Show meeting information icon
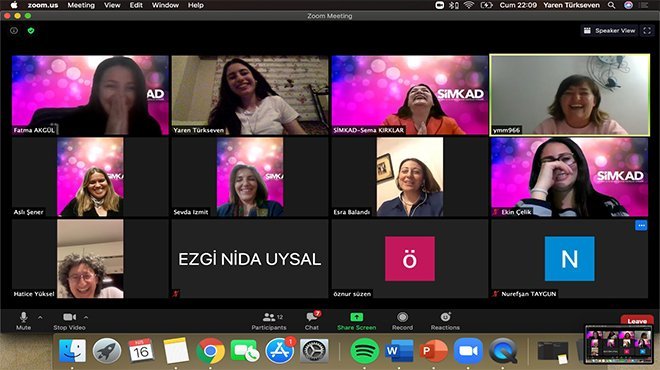 point(14,30)
